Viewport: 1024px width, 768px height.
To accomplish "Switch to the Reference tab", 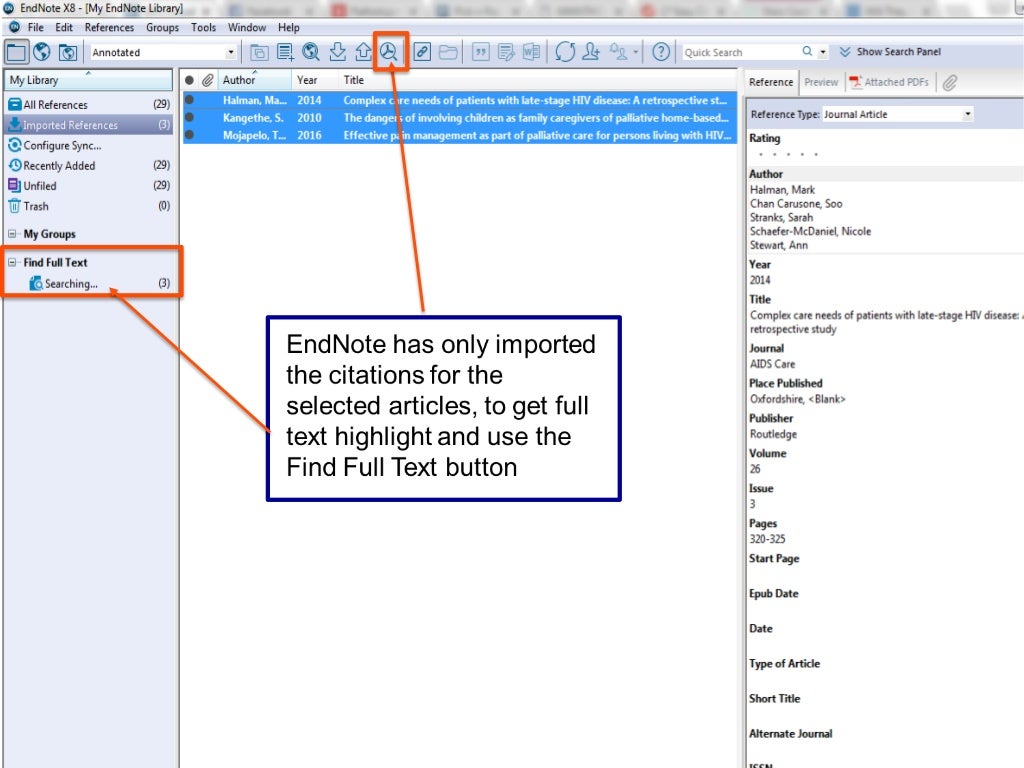I will tap(771, 82).
